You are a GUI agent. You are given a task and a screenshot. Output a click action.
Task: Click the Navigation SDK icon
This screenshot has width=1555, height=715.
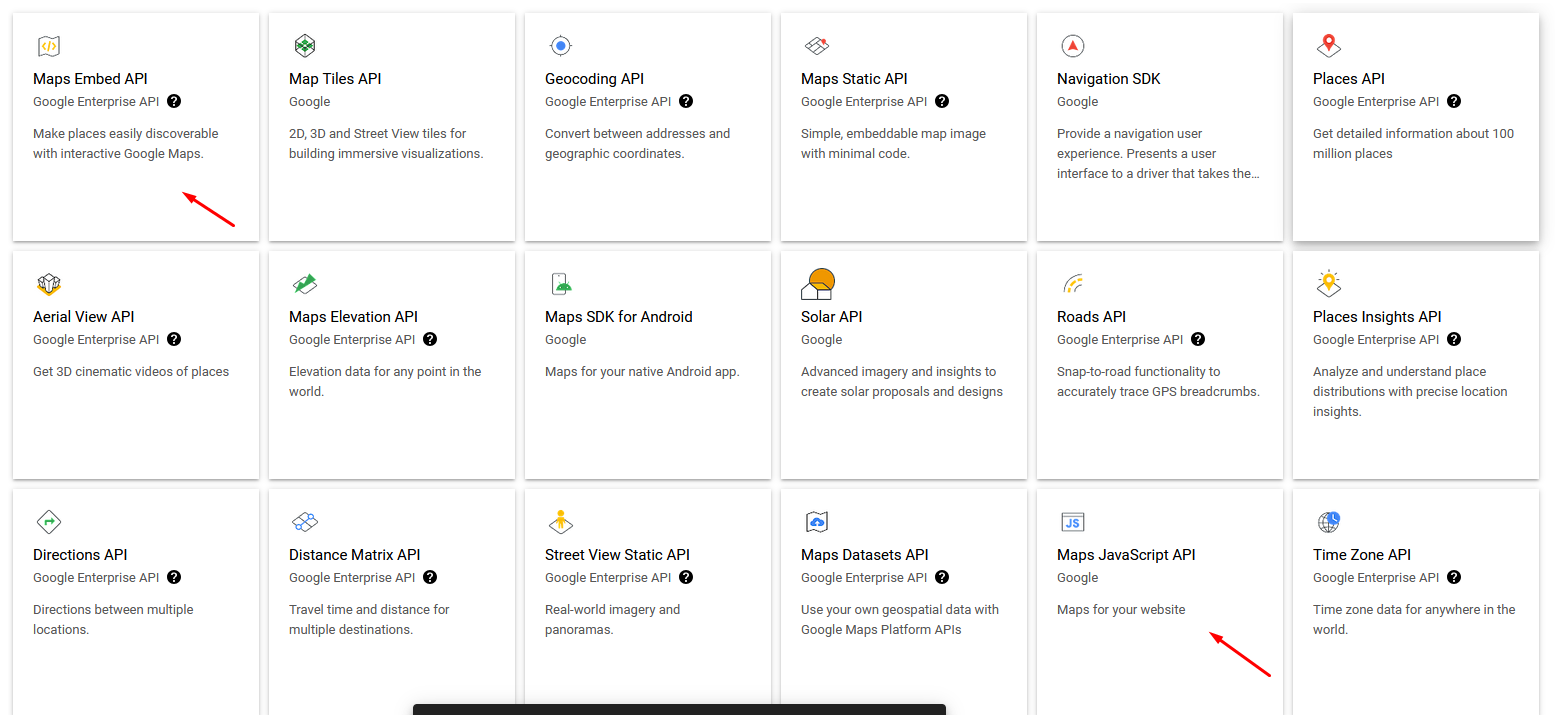[1073, 46]
